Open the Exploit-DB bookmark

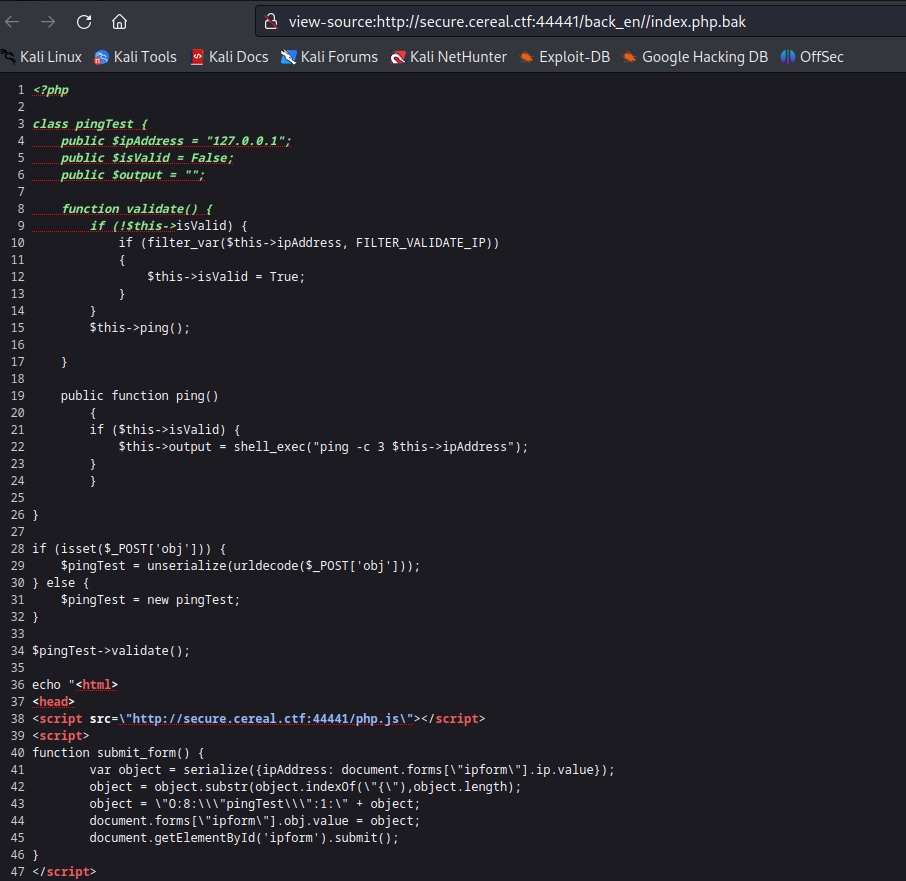click(x=565, y=57)
